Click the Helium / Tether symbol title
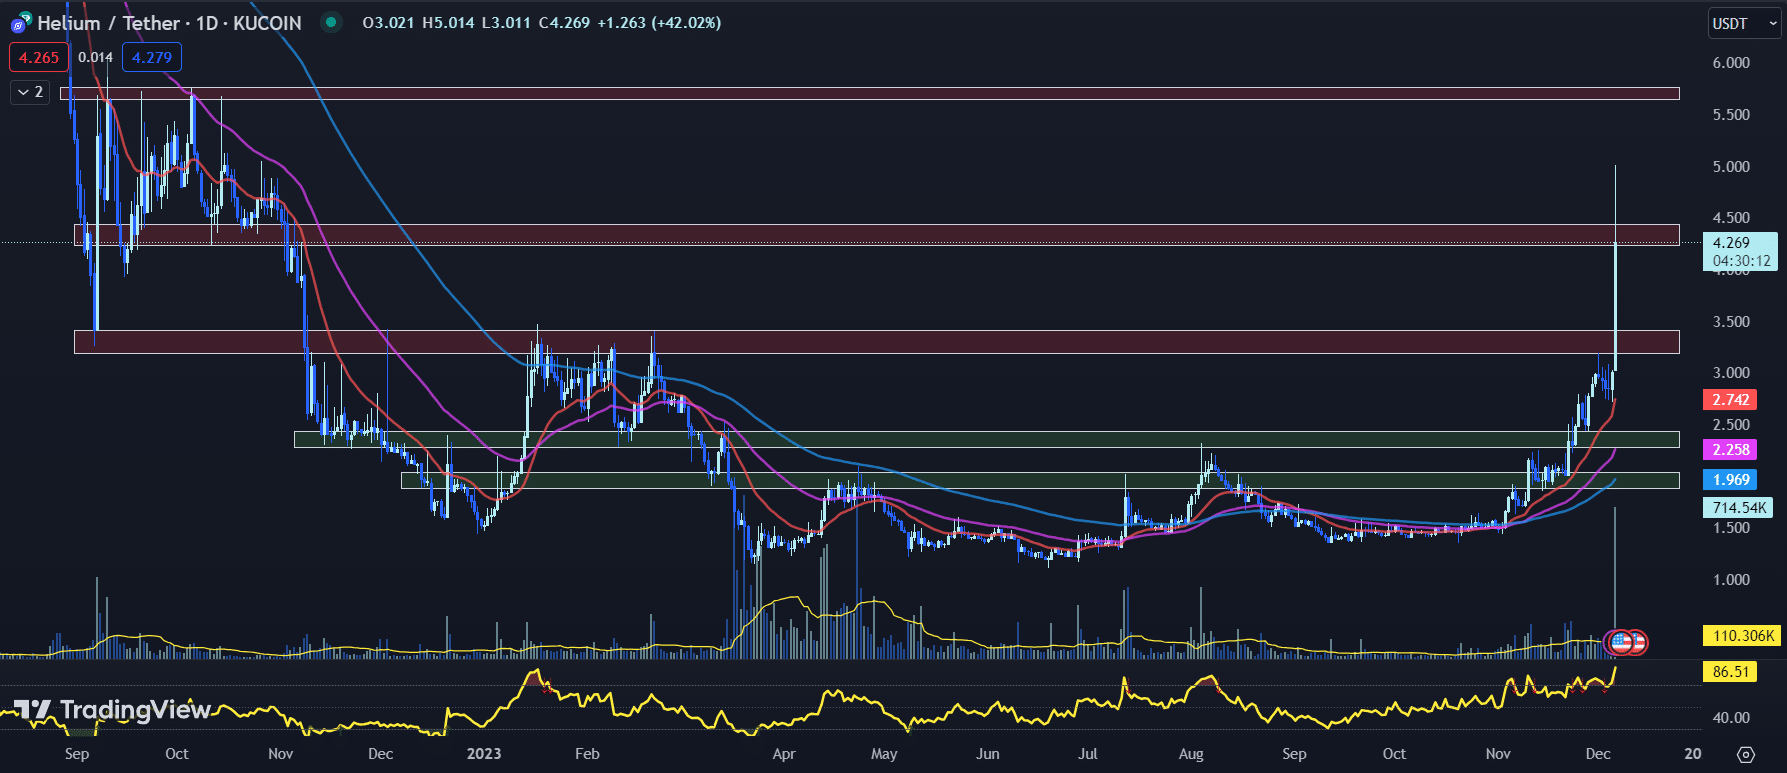Viewport: 1787px width, 773px height. point(169,23)
